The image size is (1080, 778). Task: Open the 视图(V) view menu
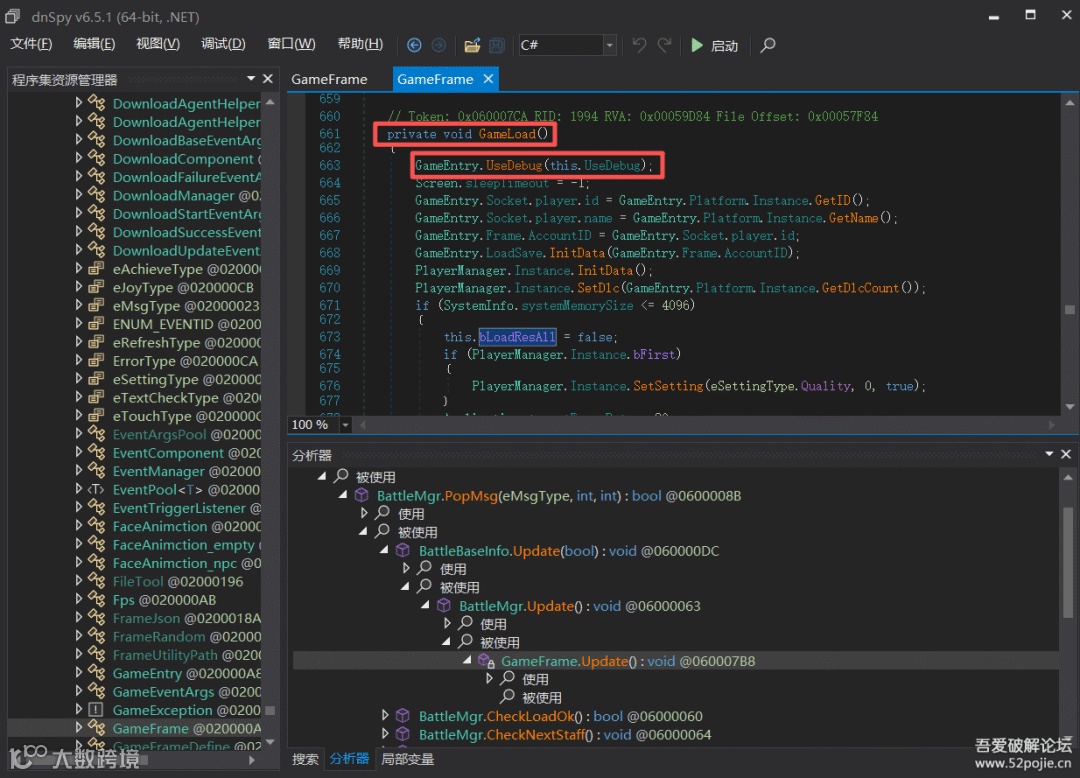(158, 44)
